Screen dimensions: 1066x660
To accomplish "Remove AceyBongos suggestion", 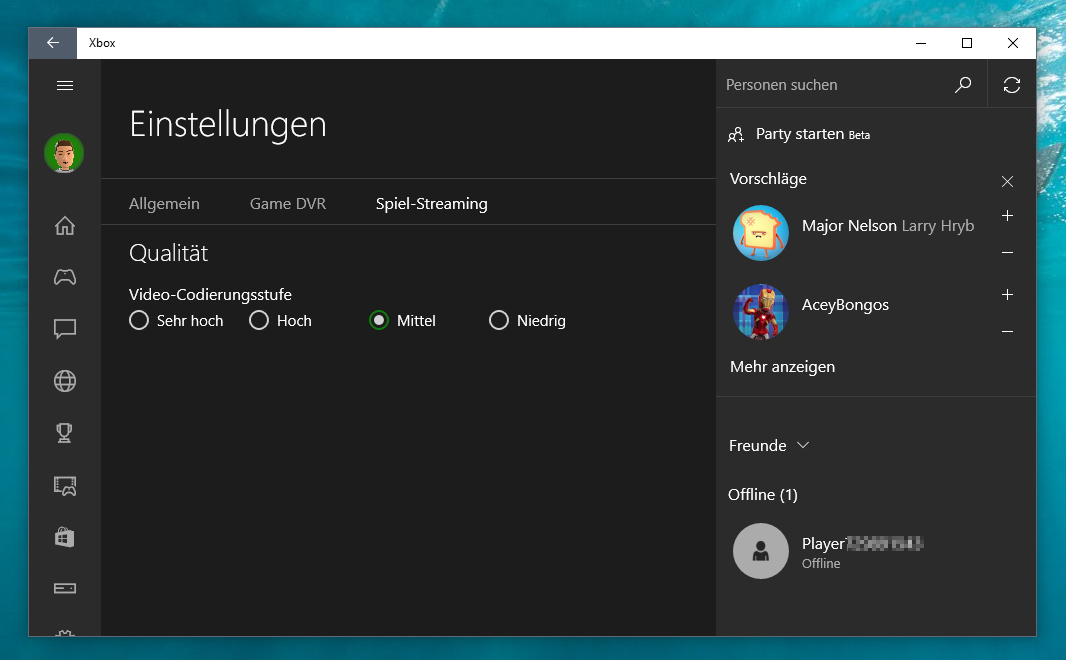I will [x=1008, y=331].
